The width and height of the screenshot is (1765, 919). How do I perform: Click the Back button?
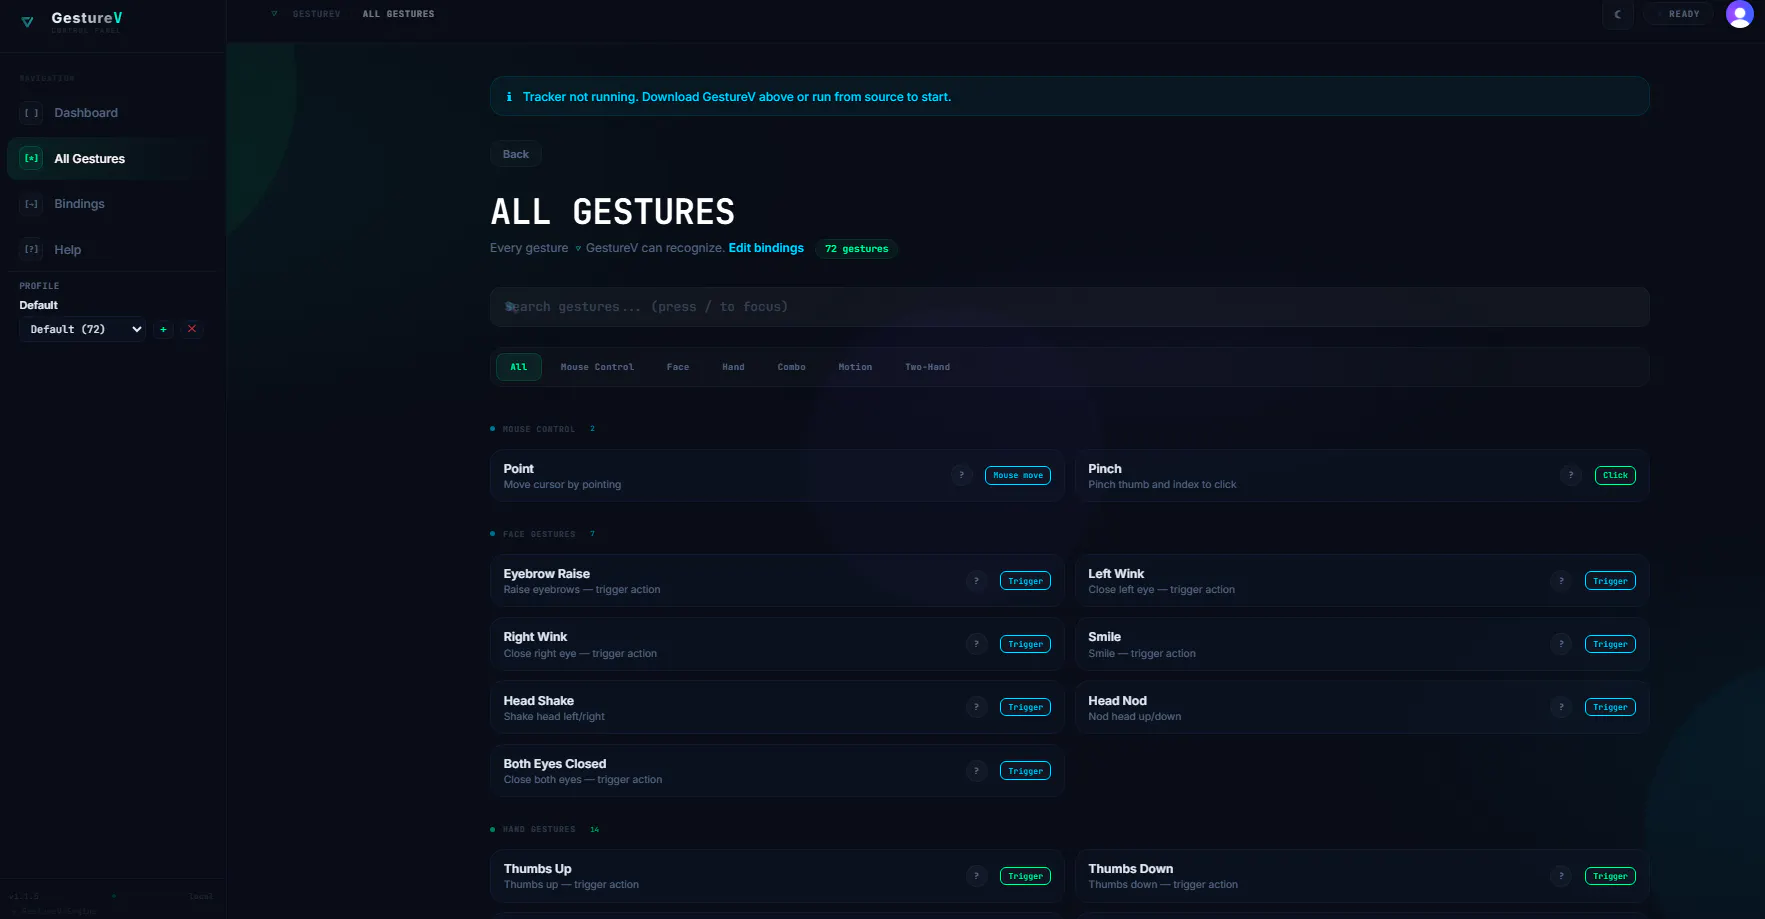[516, 154]
